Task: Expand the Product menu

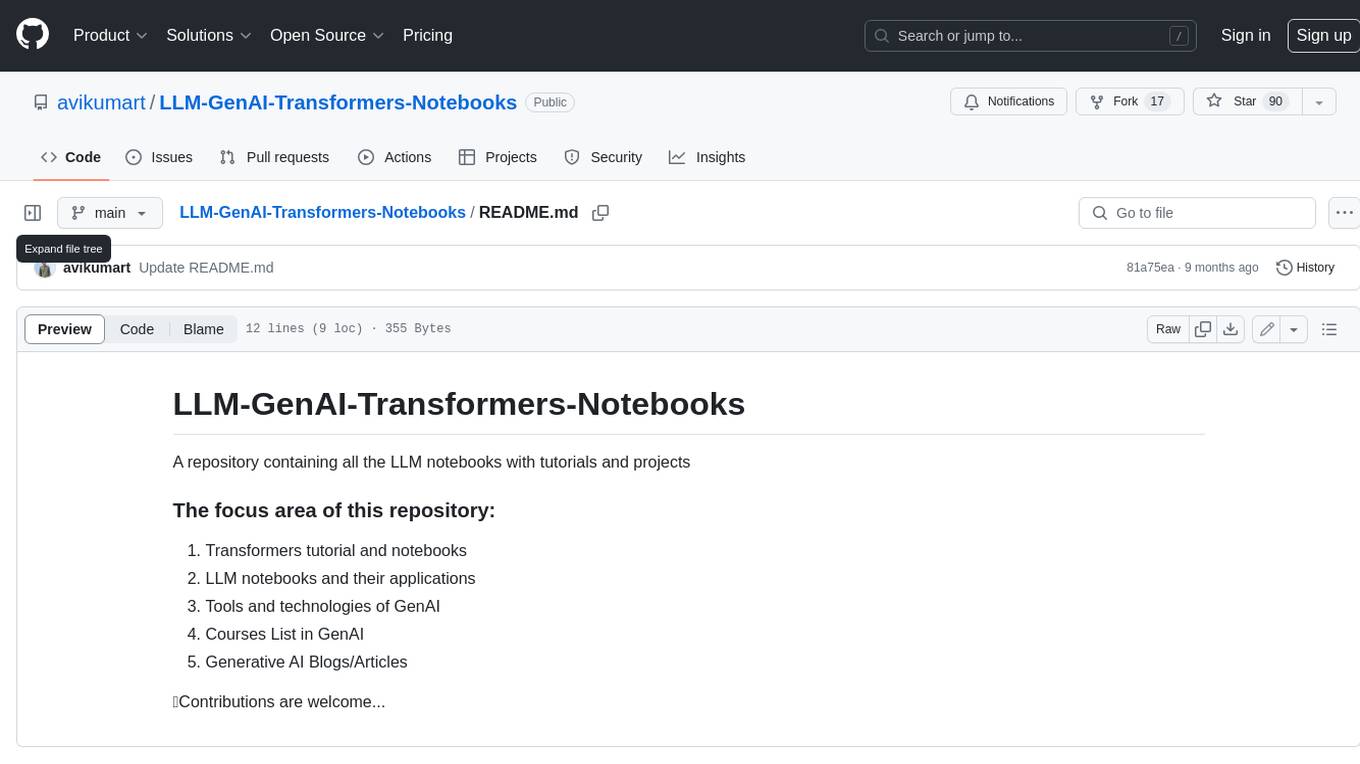Action: (110, 35)
